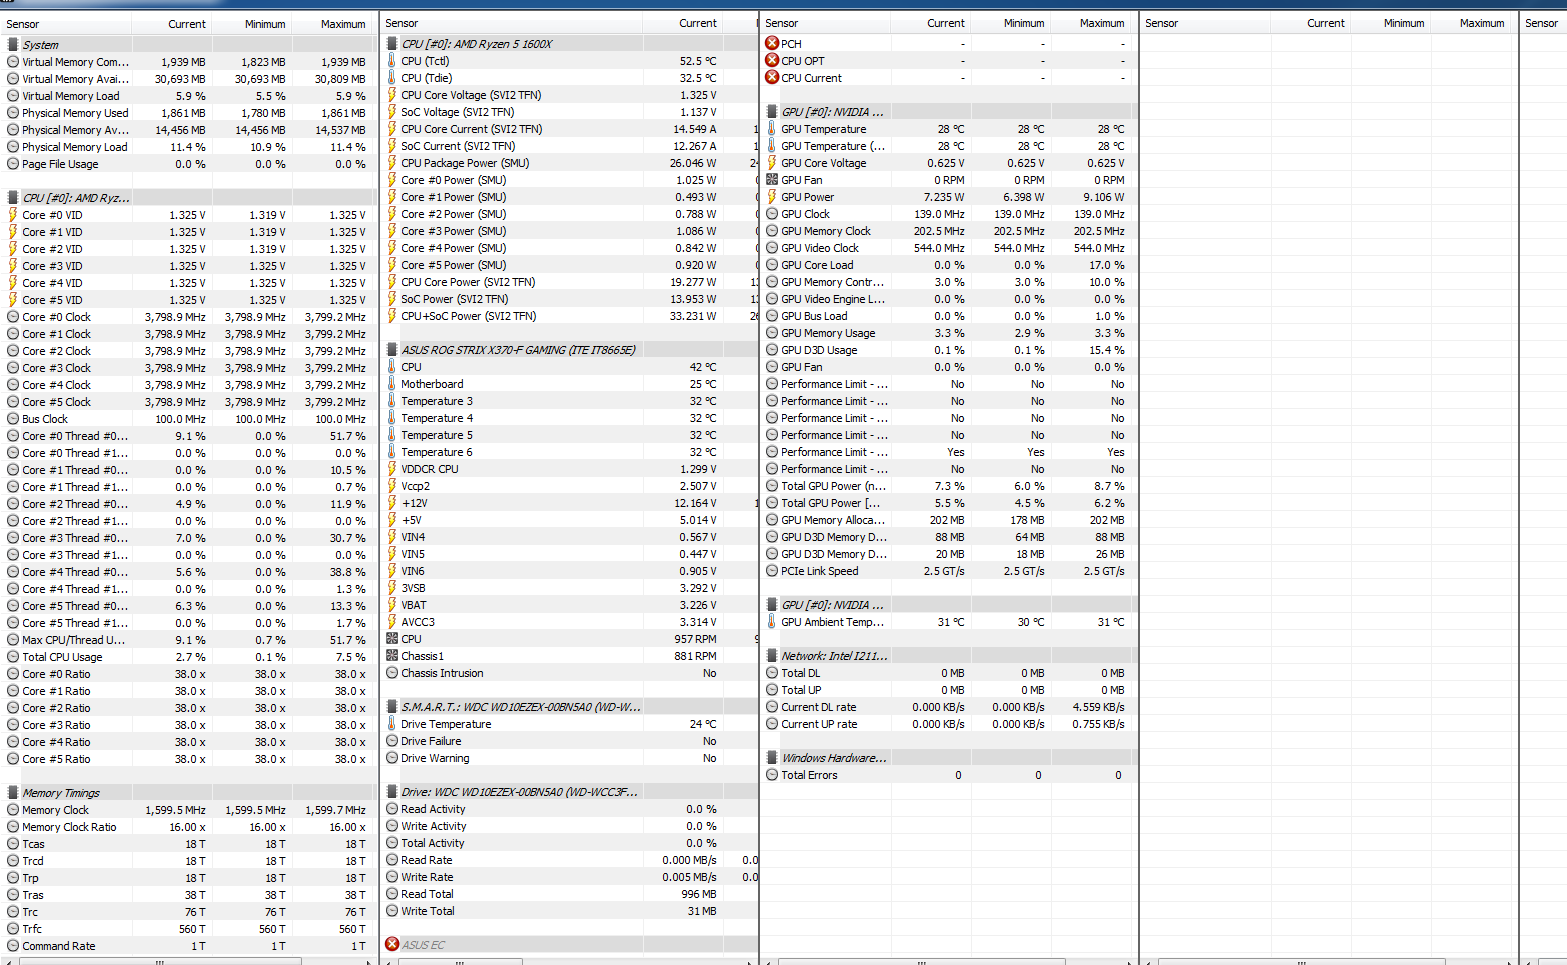Click the PCIe Link Speed row icon

tap(772, 571)
